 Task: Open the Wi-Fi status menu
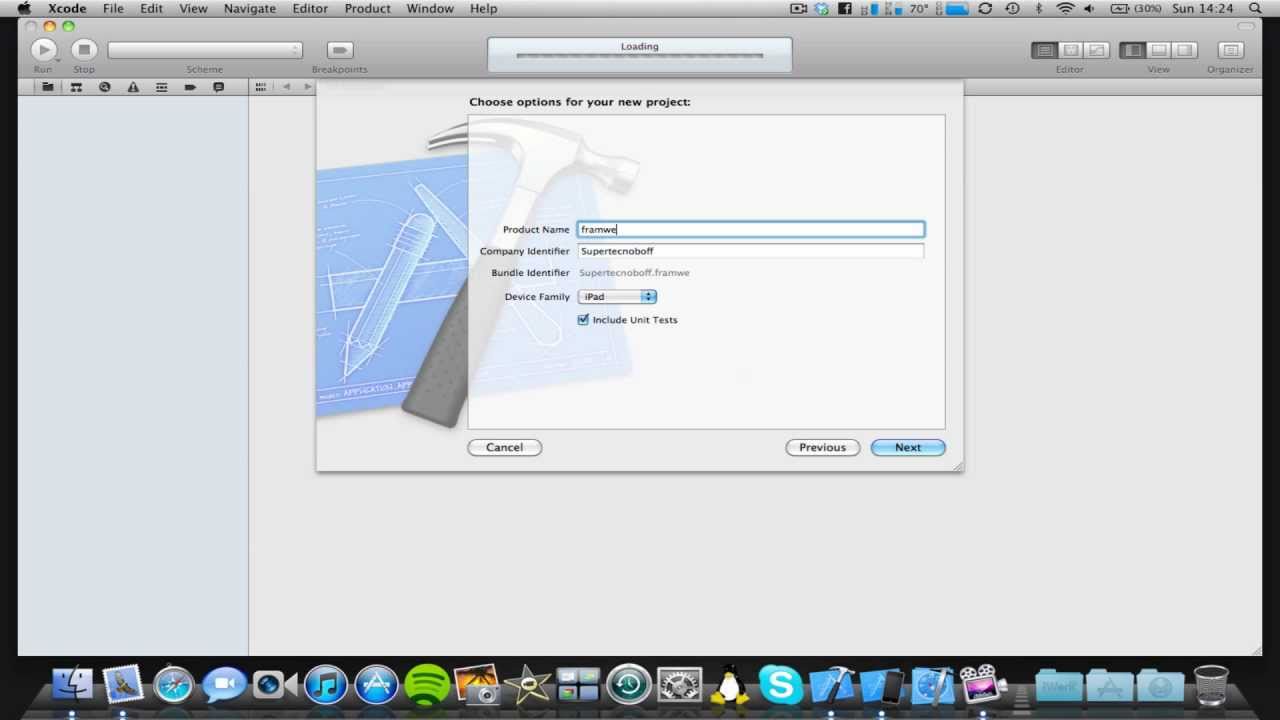1065,8
